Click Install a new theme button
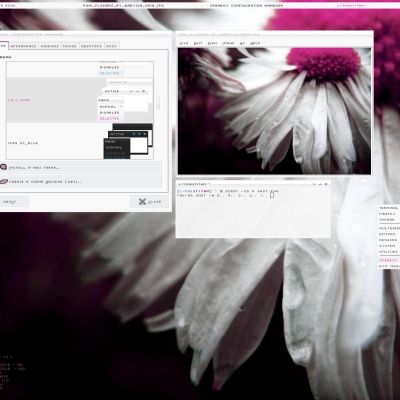This screenshot has height=400, width=400. tap(81, 167)
